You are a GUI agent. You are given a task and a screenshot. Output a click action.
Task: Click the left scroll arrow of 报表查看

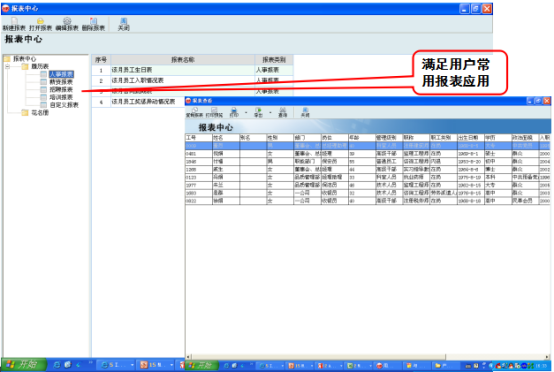point(188,357)
